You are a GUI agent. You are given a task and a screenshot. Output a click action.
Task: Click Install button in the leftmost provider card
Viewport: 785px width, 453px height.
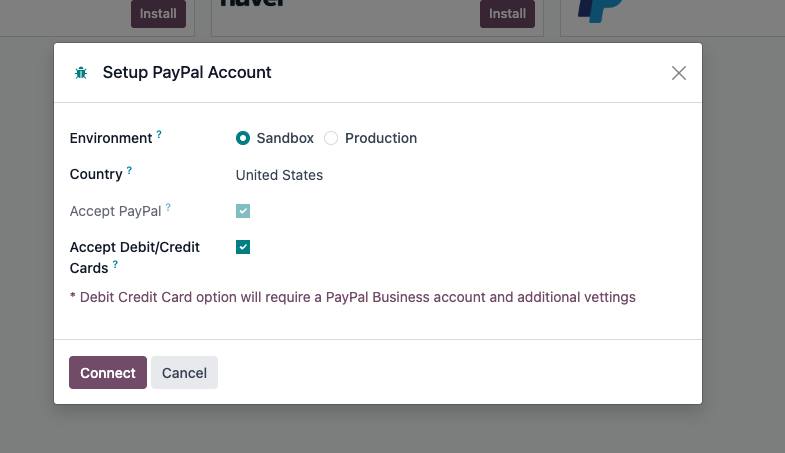pos(158,14)
